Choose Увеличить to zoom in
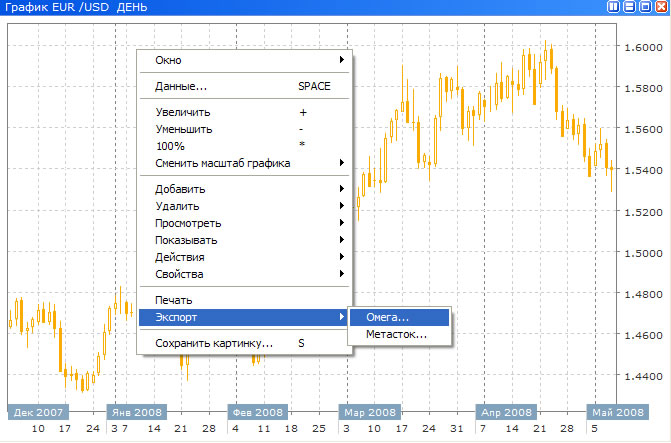 (x=246, y=112)
